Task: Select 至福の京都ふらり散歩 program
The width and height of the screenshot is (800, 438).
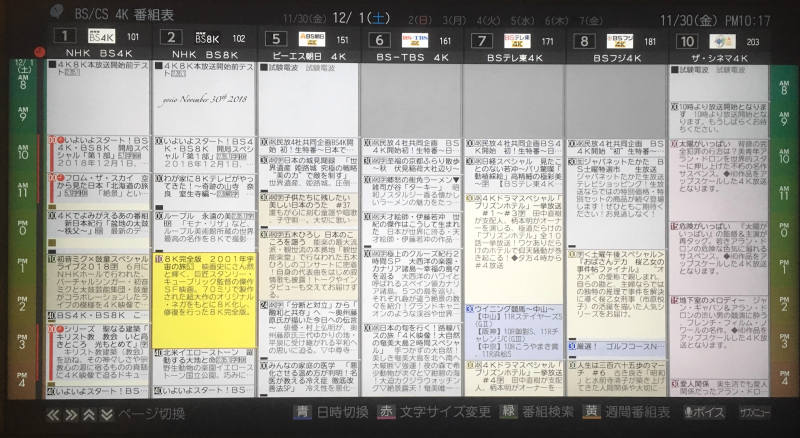Action: pyautogui.click(x=412, y=165)
